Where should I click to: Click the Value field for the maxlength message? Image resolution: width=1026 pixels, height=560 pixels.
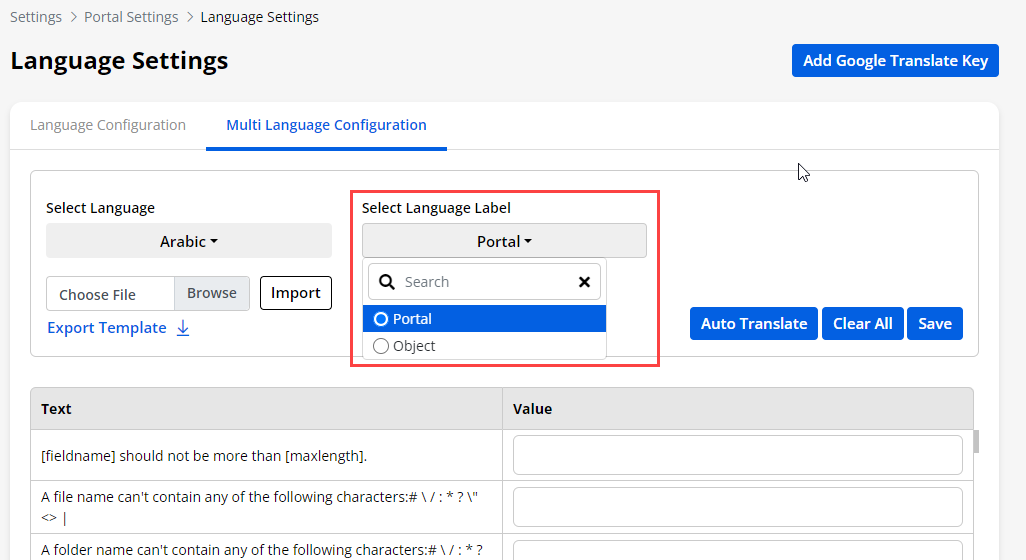737,456
